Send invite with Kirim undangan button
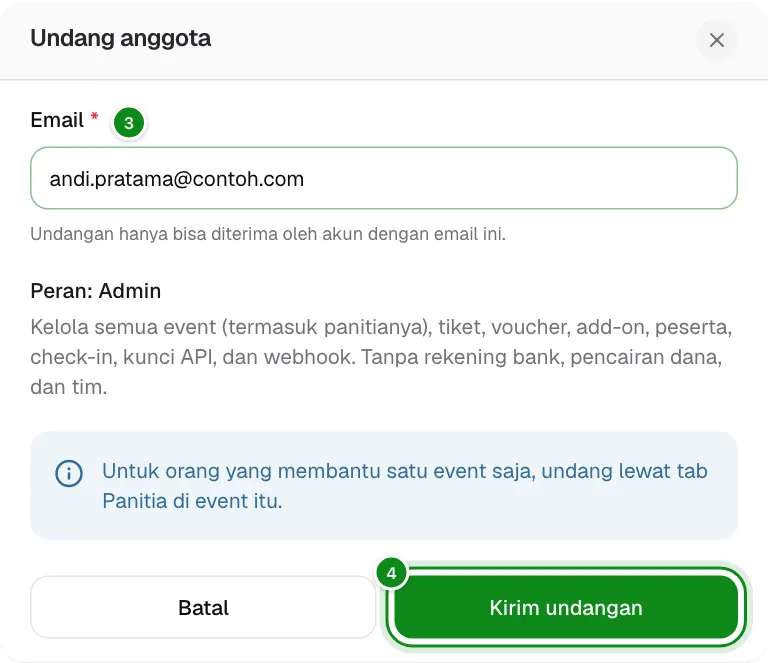 [x=566, y=607]
